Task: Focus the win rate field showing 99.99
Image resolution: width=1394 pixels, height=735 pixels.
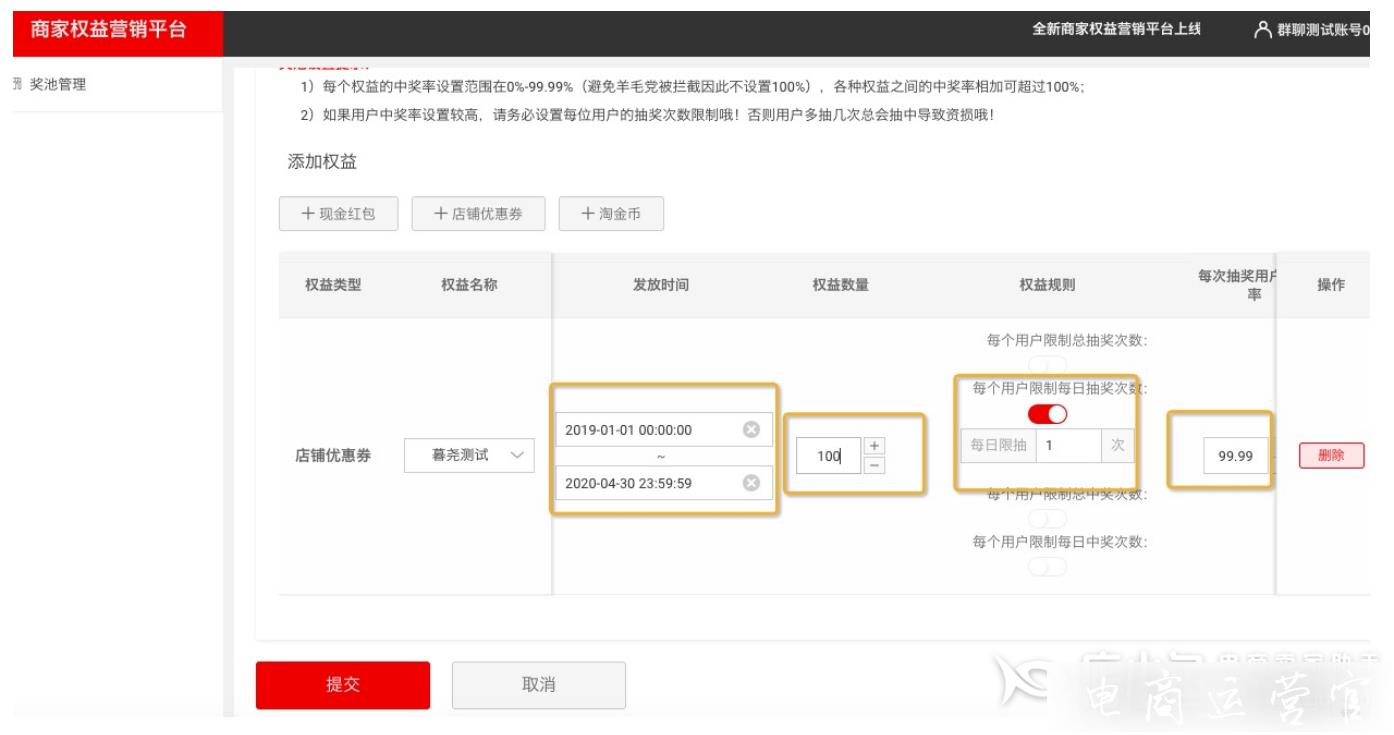Action: click(1236, 456)
